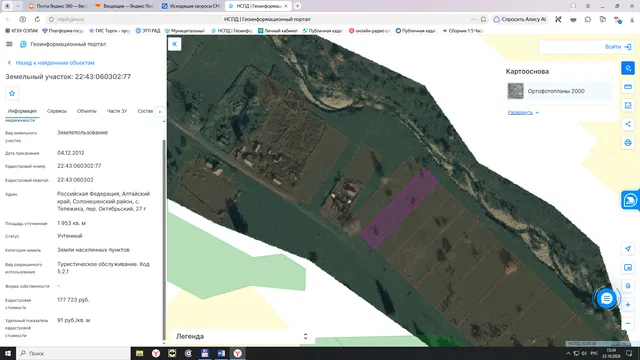
Task: Click the info panel vertical scrollbar
Action: pos(164,241)
